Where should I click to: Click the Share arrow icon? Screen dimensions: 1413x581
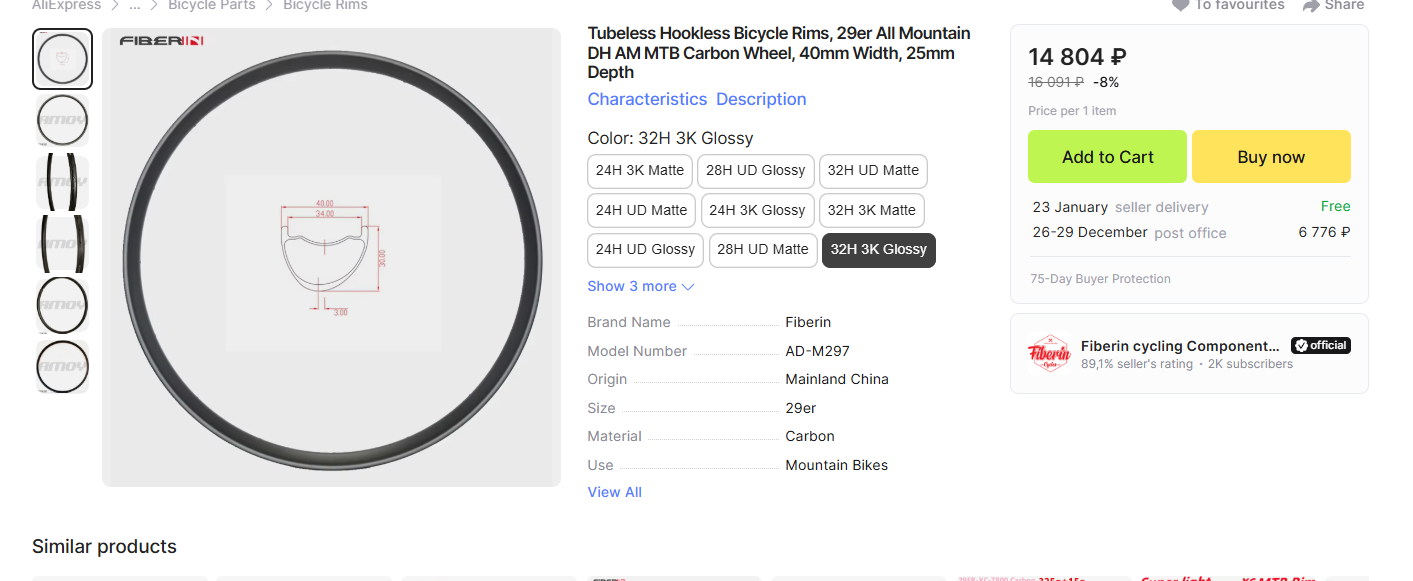coord(1311,5)
